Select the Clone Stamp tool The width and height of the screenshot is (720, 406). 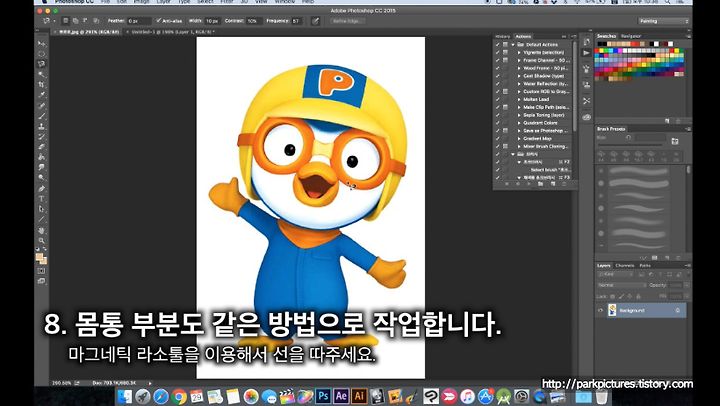pyautogui.click(x=42, y=126)
